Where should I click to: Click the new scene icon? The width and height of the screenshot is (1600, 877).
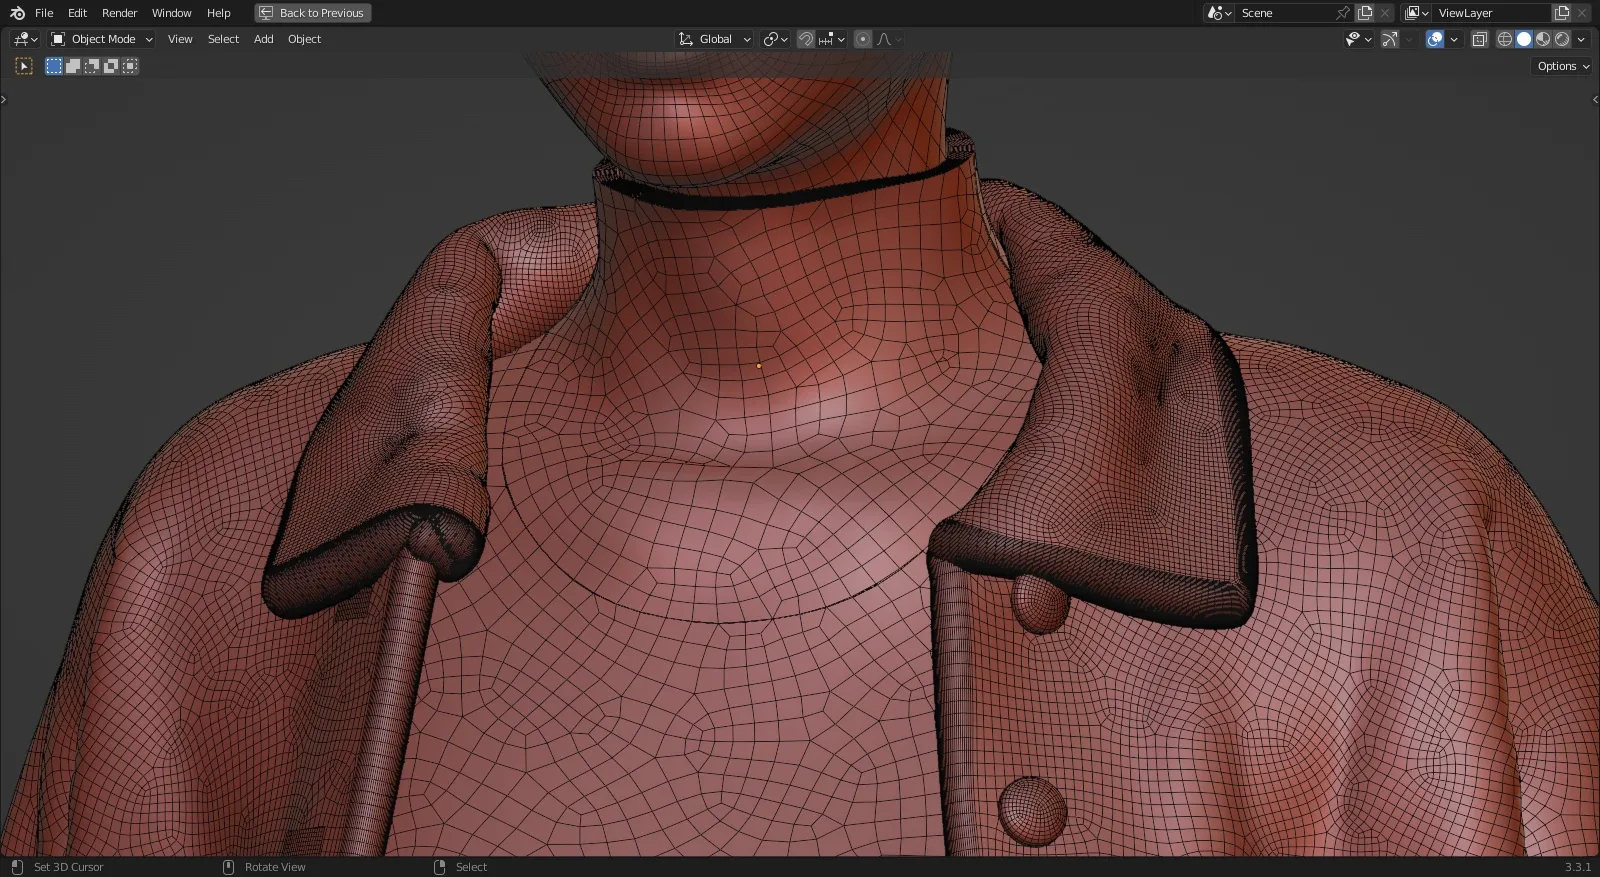1365,13
